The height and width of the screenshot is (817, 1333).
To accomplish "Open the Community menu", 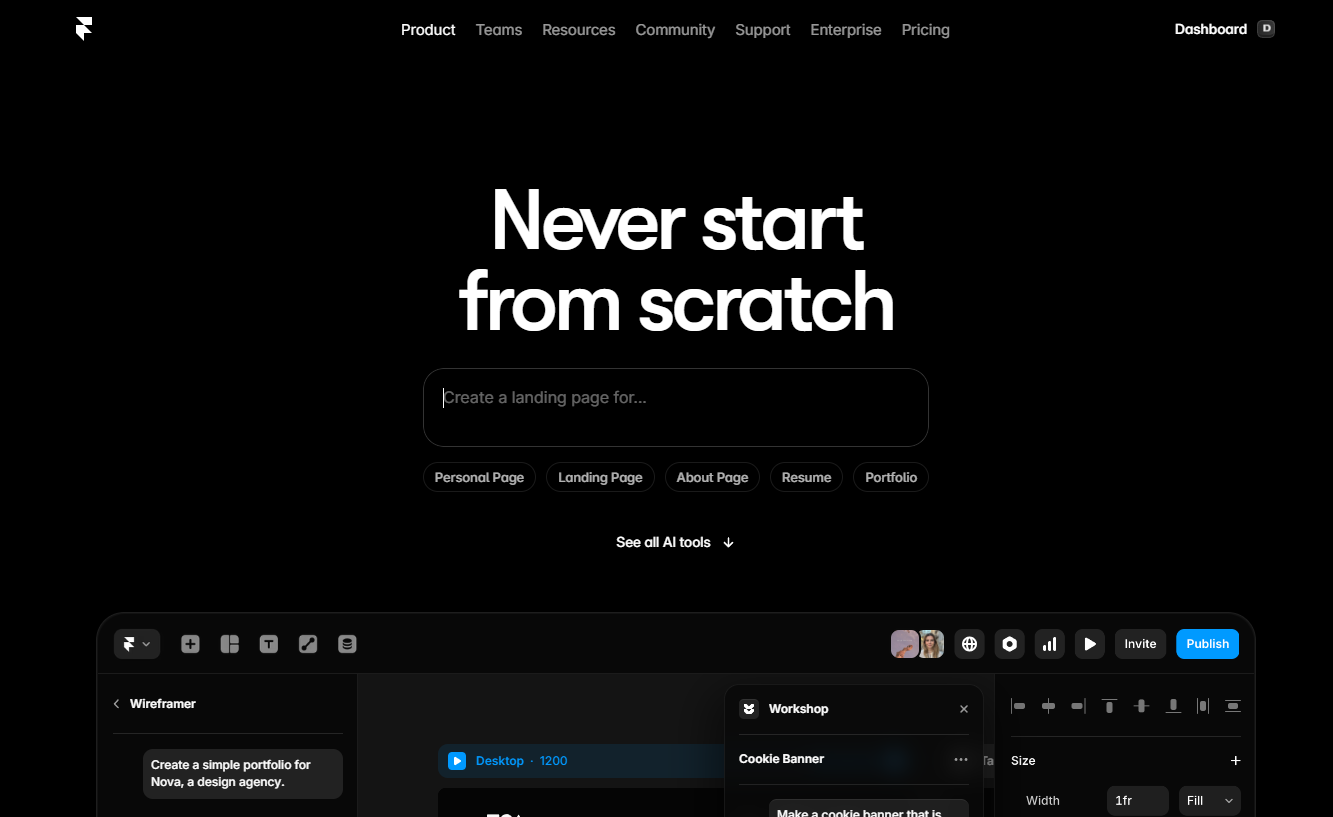I will (675, 30).
